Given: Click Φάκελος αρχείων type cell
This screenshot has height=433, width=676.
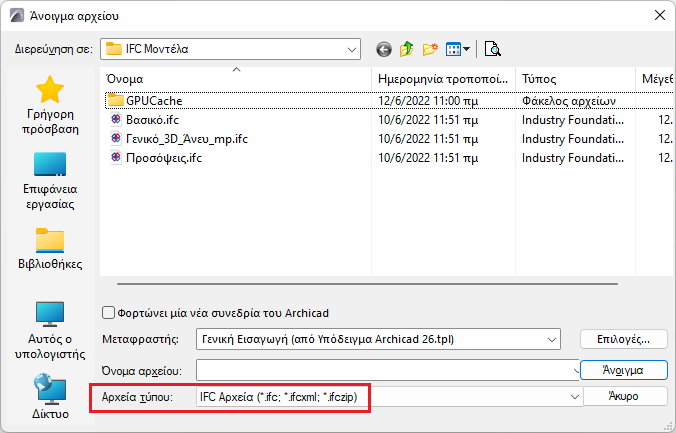Looking at the screenshot, I should 569,100.
